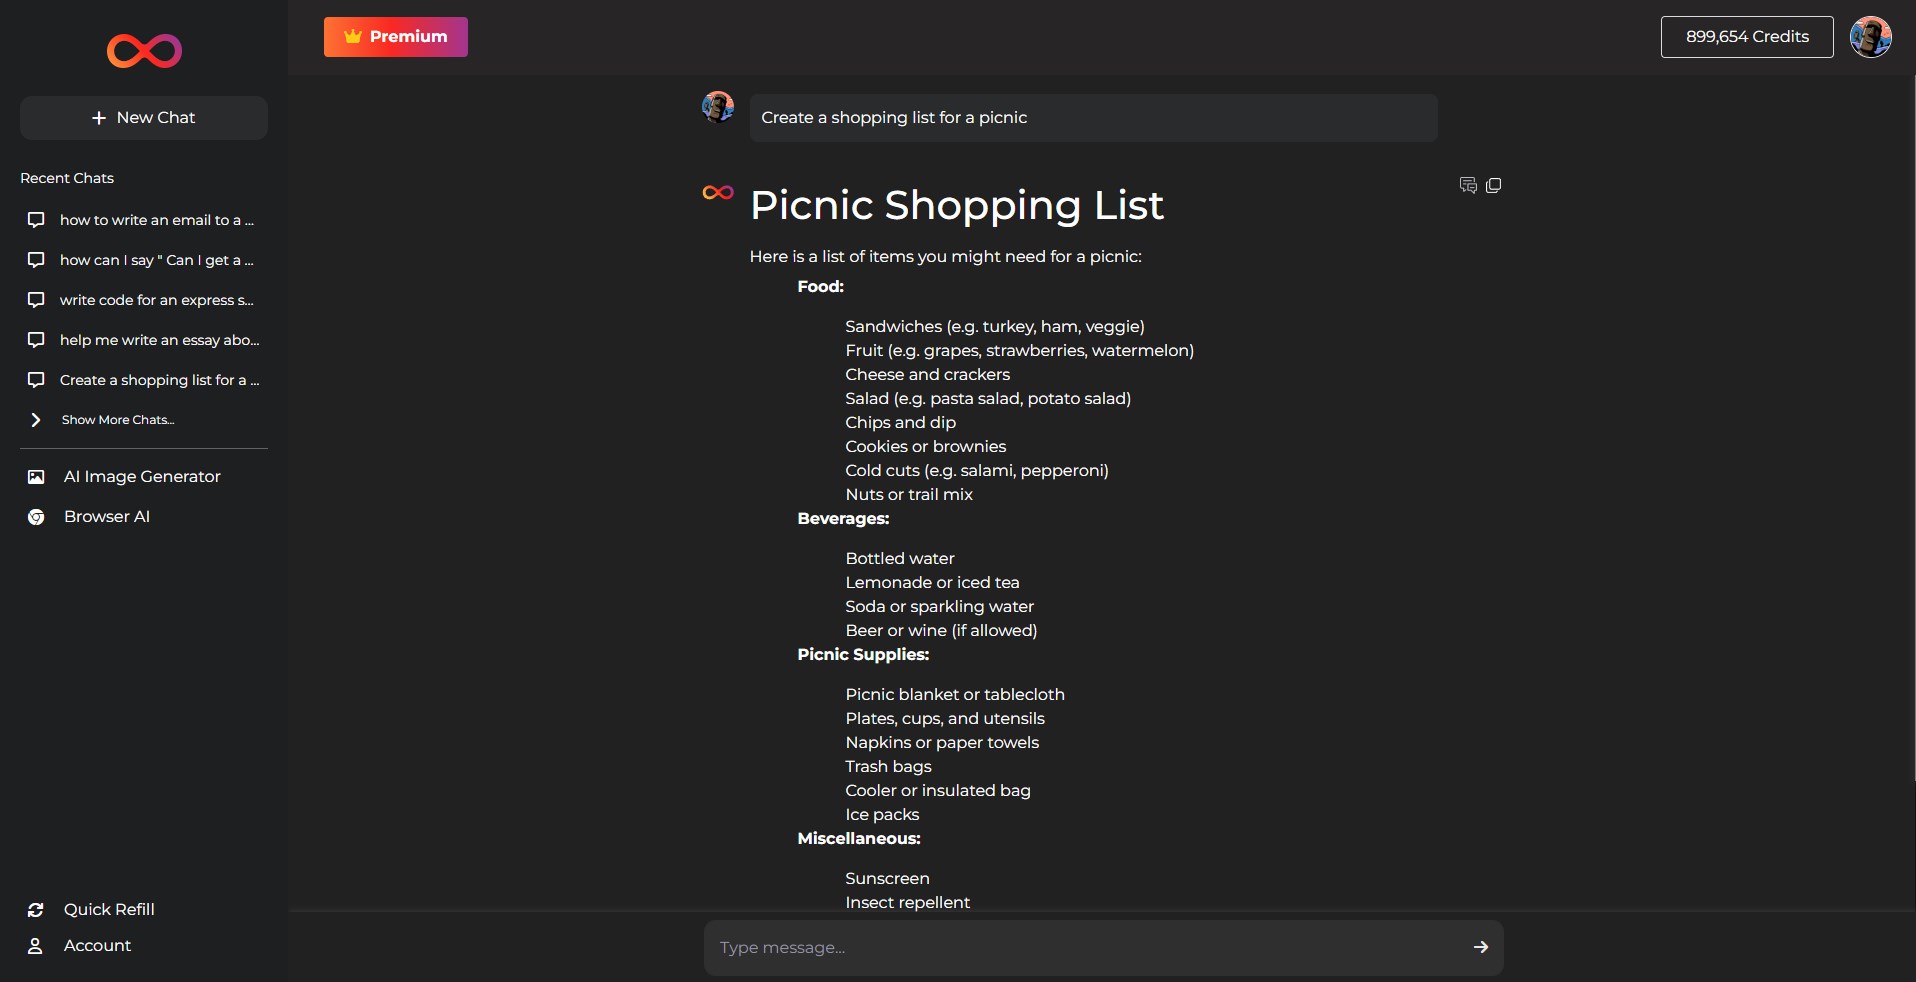Click the infinity icon beside Picnic Shopping List
Screen dimensions: 1916x982
click(718, 193)
